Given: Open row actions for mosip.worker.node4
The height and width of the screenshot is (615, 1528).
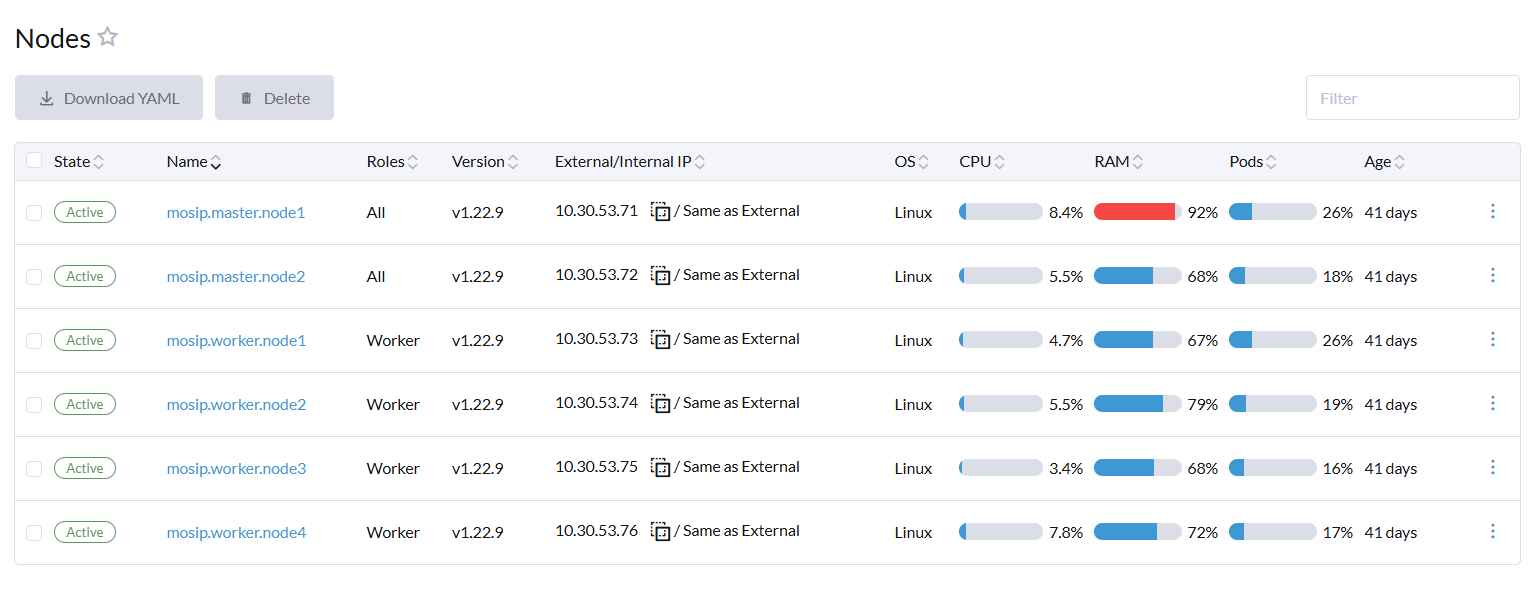Looking at the screenshot, I should 1492,531.
